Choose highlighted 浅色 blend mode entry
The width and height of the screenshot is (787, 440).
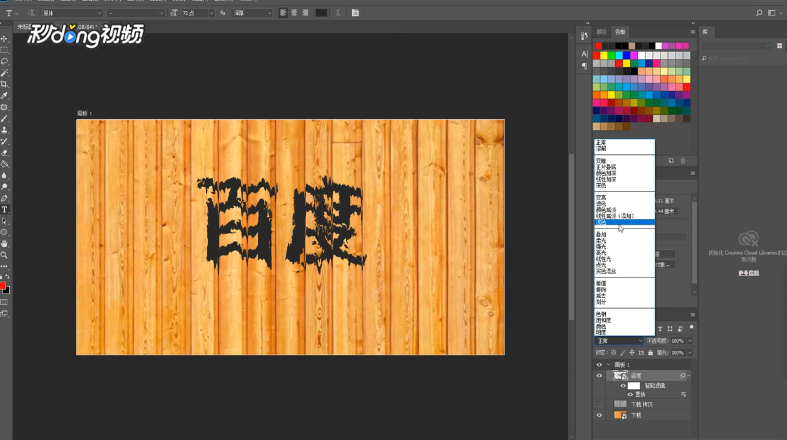point(624,222)
